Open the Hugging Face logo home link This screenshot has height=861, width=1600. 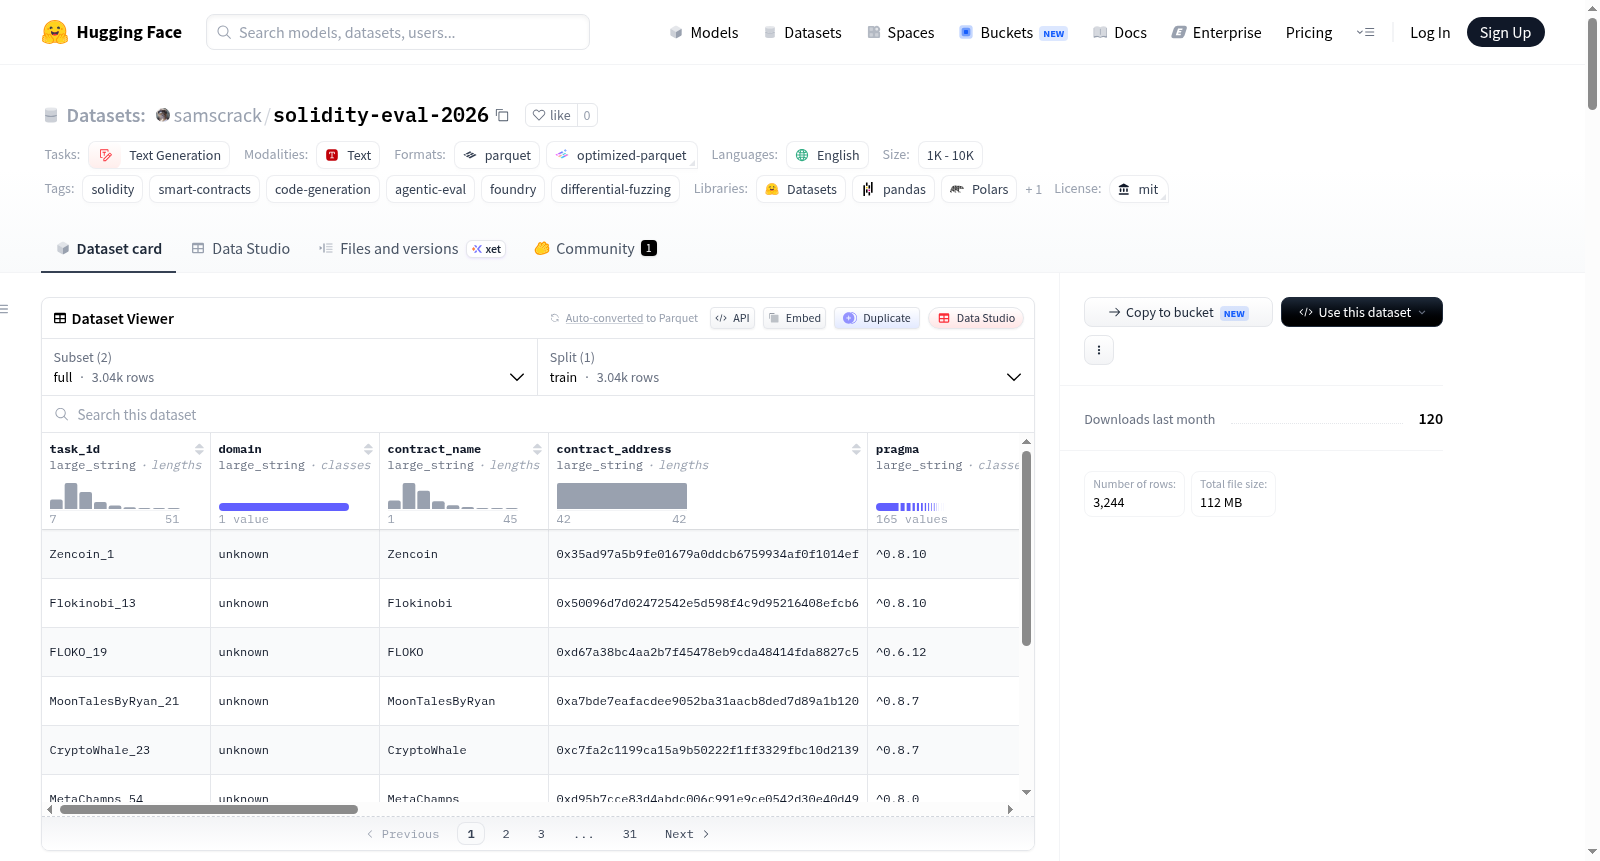pos(112,32)
